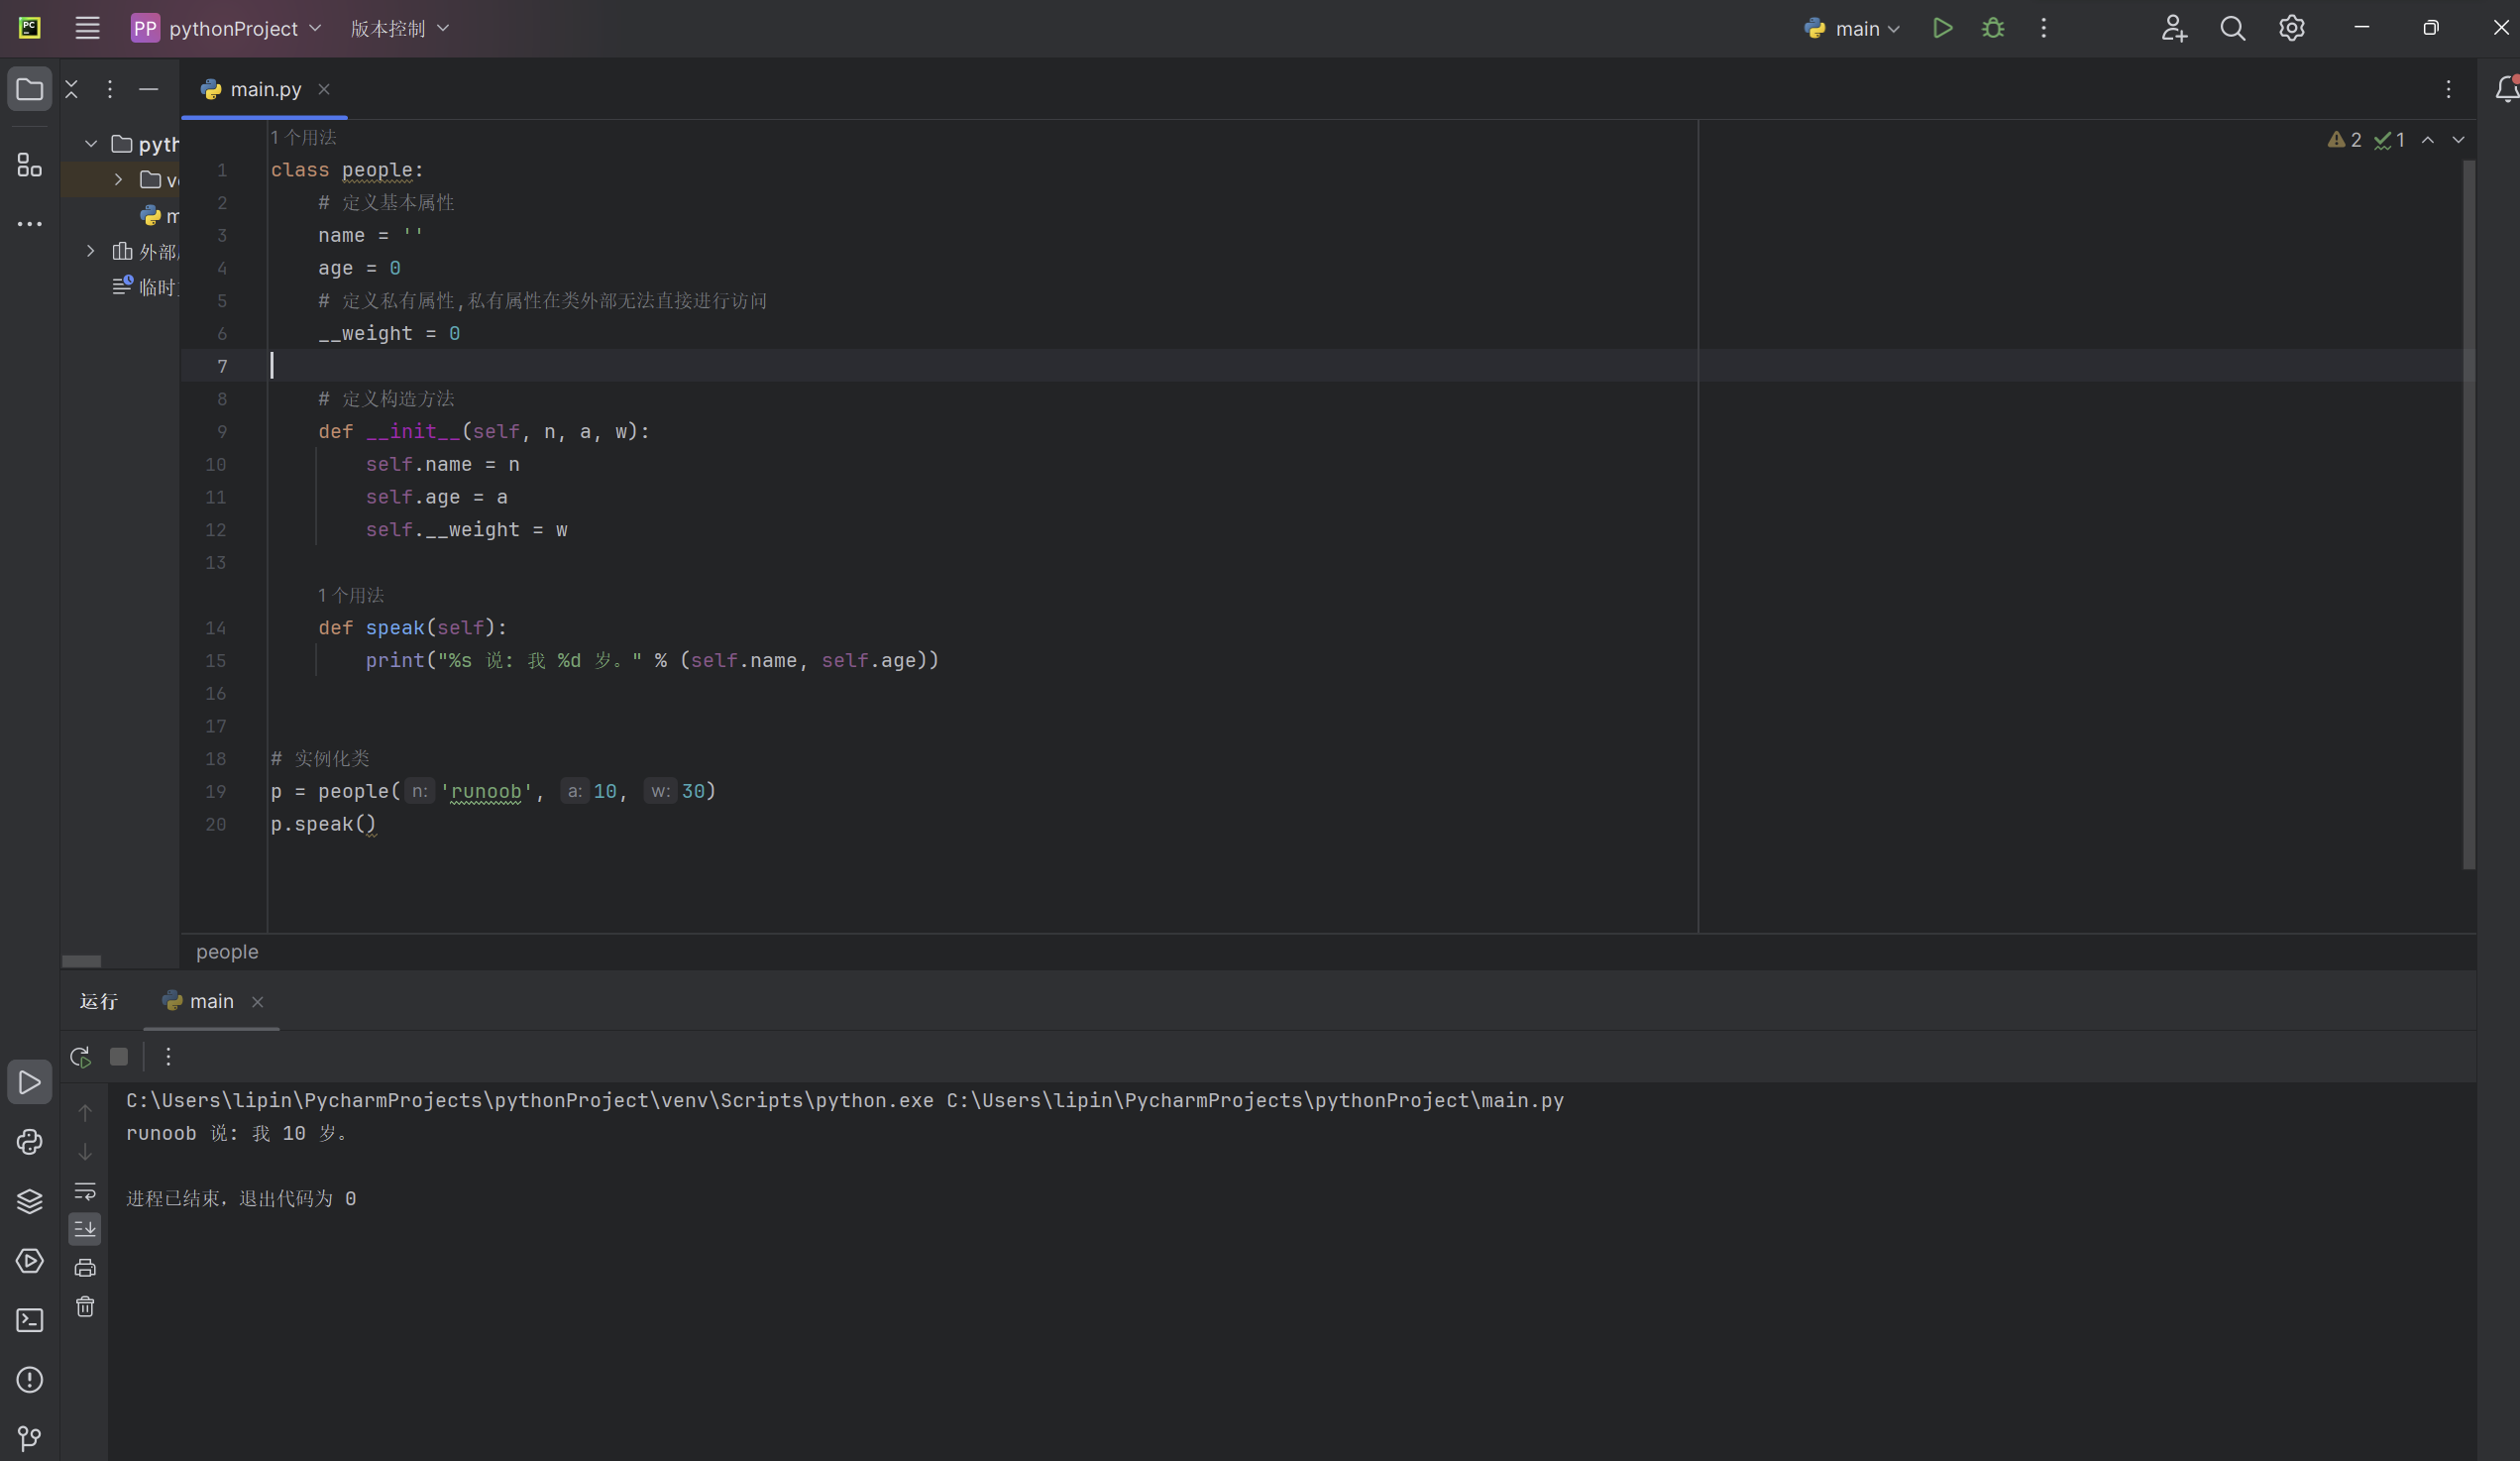The image size is (2520, 1461).
Task: Click the Project panel horizontal scrollbar
Action: coord(81,961)
